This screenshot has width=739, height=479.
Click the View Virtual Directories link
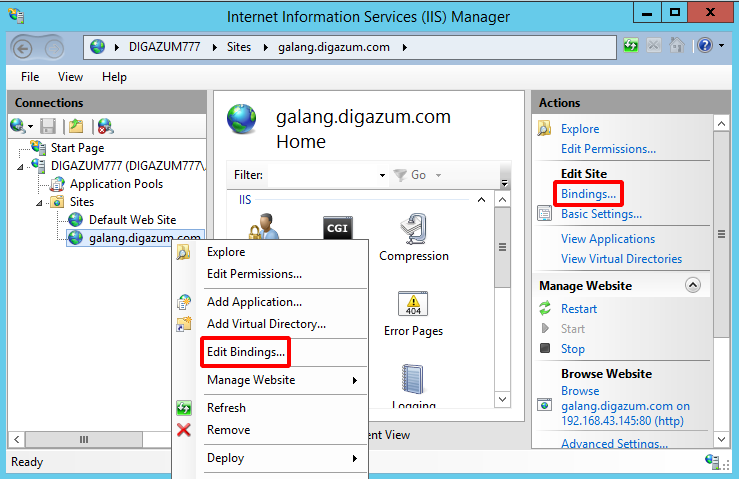click(x=621, y=258)
